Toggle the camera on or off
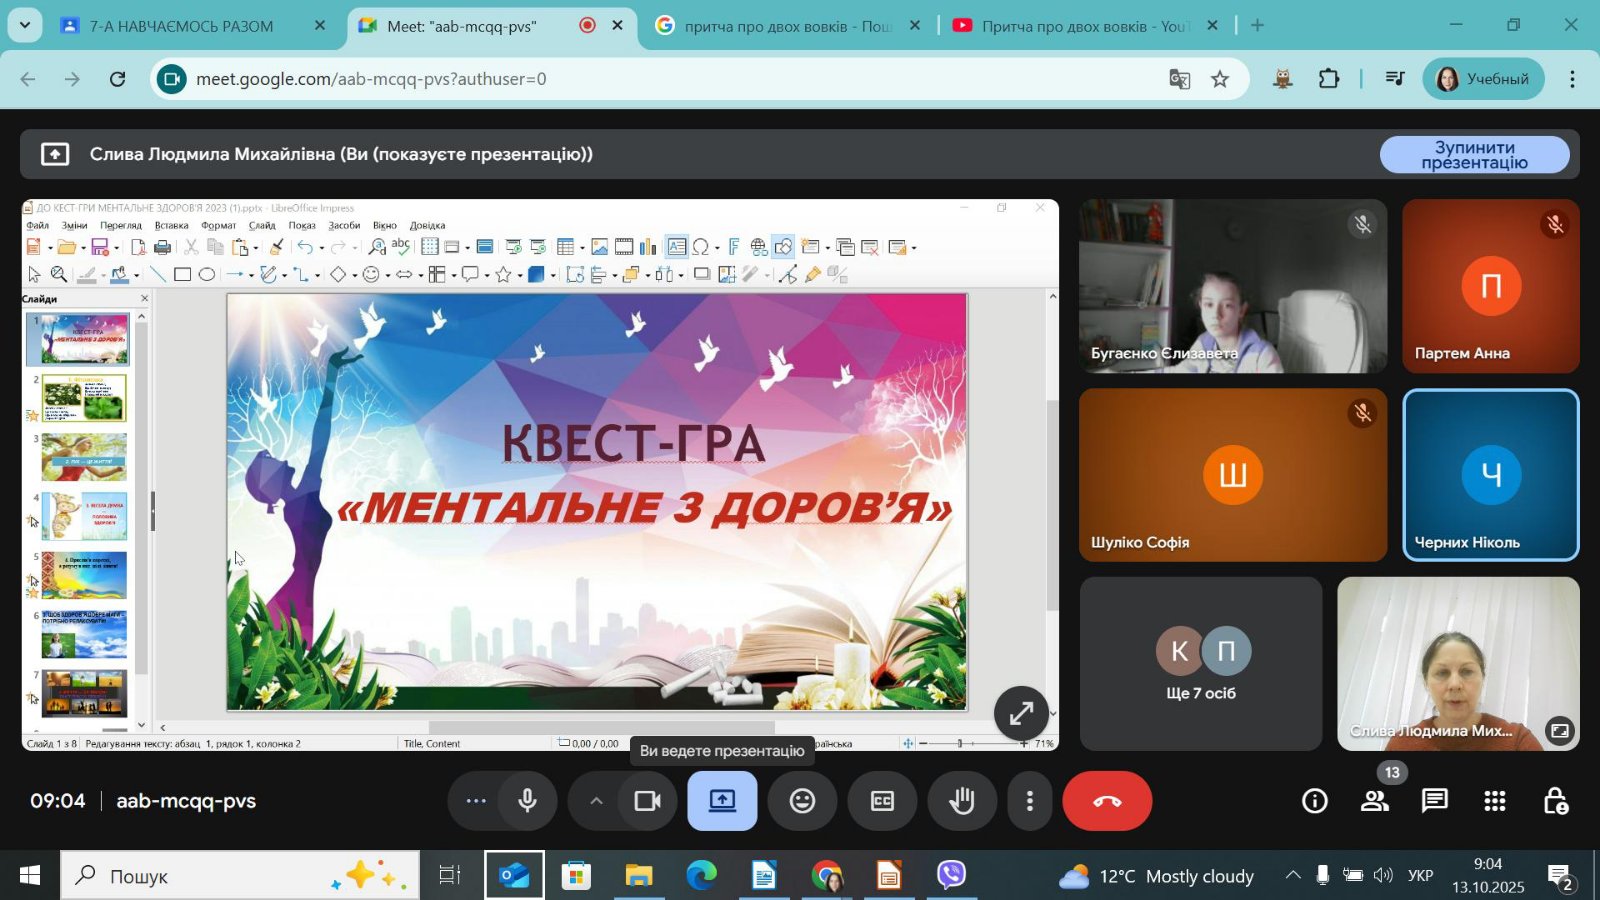This screenshot has height=900, width=1600. [648, 801]
